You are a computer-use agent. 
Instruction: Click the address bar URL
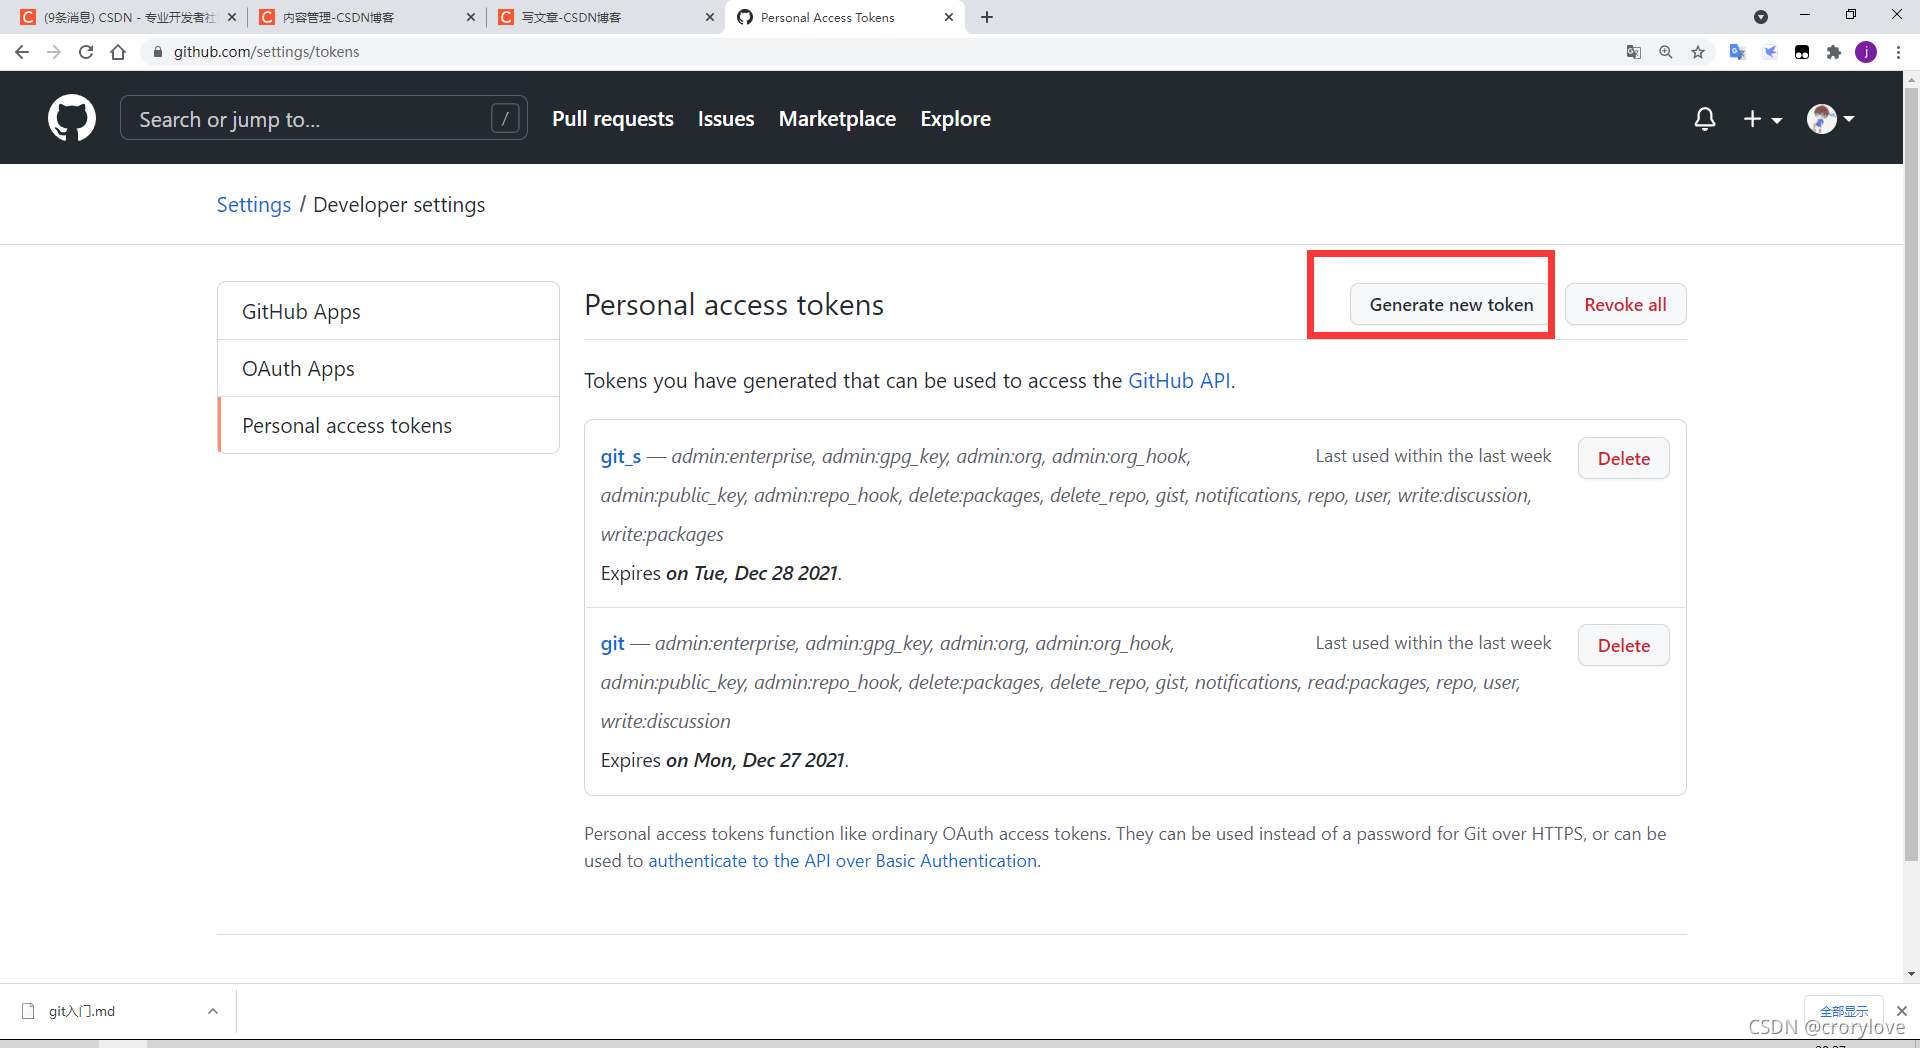(266, 52)
